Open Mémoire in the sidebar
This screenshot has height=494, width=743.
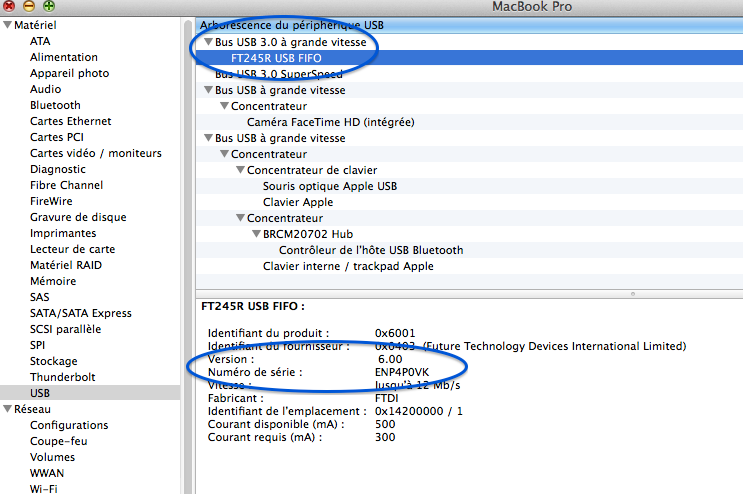tap(53, 281)
